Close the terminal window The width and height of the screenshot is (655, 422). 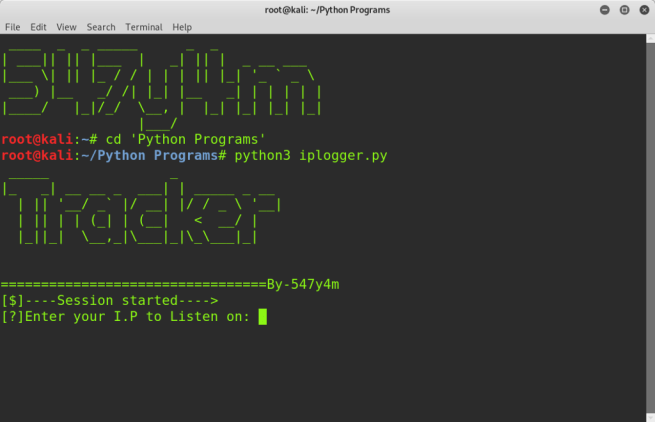[642, 10]
